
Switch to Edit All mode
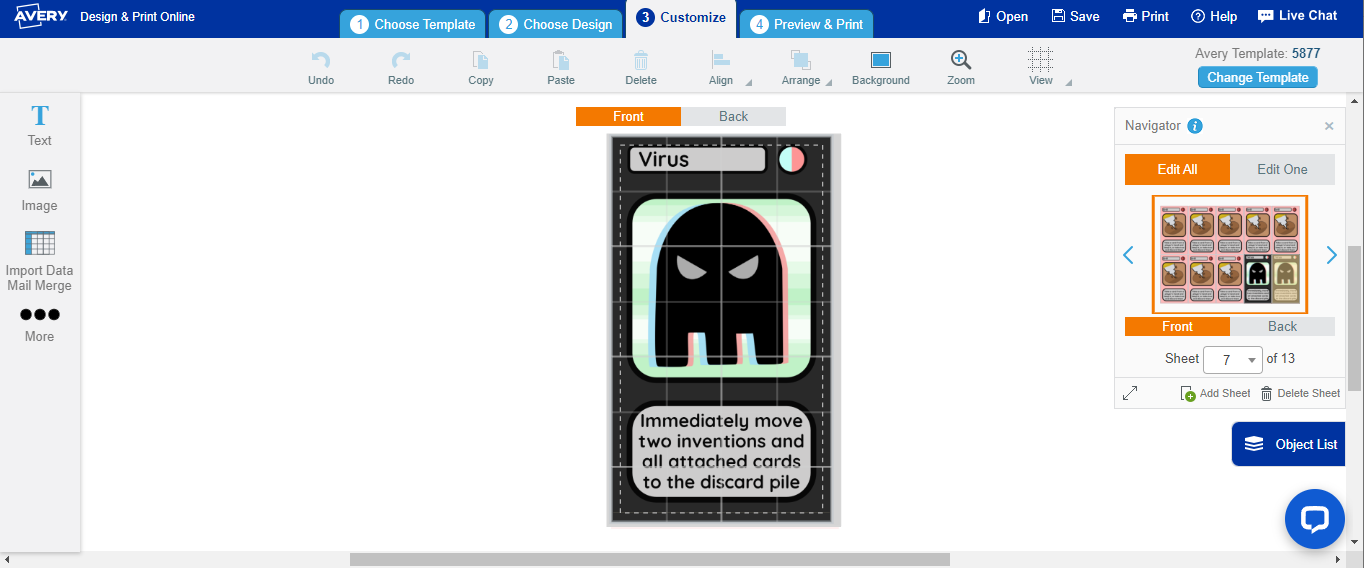(1177, 169)
